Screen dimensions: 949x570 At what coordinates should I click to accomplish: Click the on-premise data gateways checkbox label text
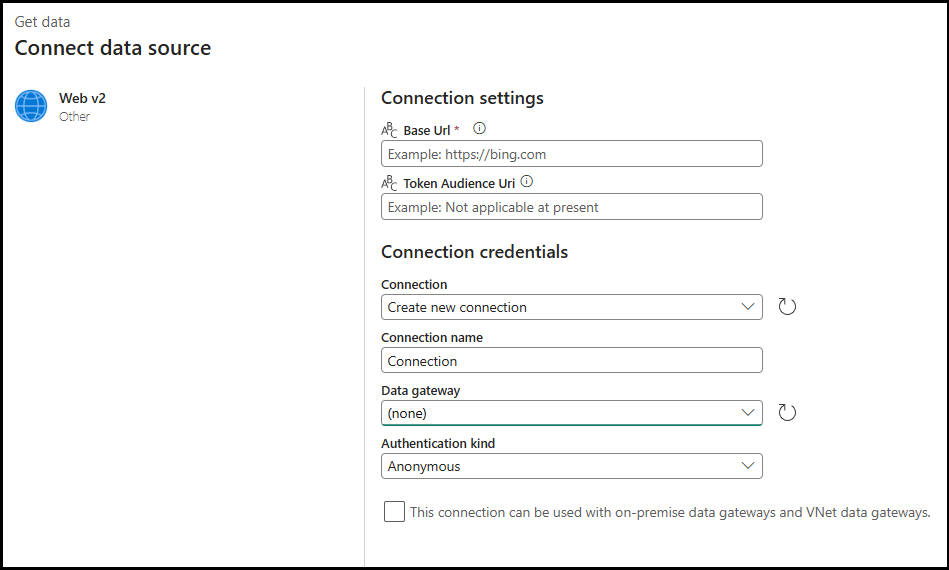point(670,512)
